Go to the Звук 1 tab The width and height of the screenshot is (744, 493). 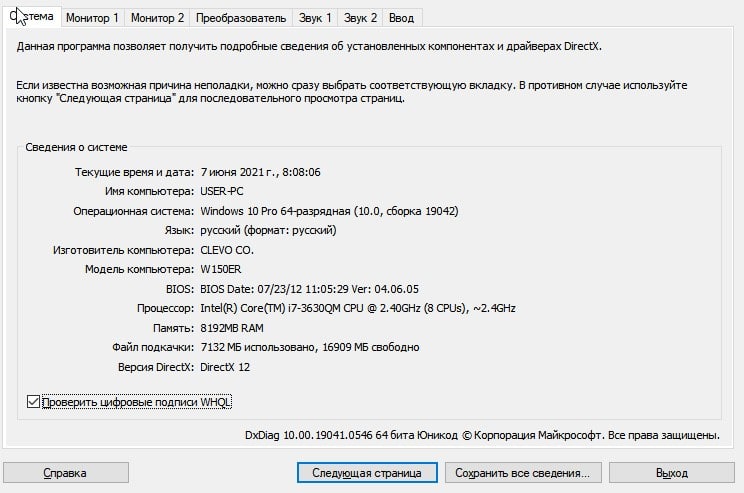tap(314, 18)
